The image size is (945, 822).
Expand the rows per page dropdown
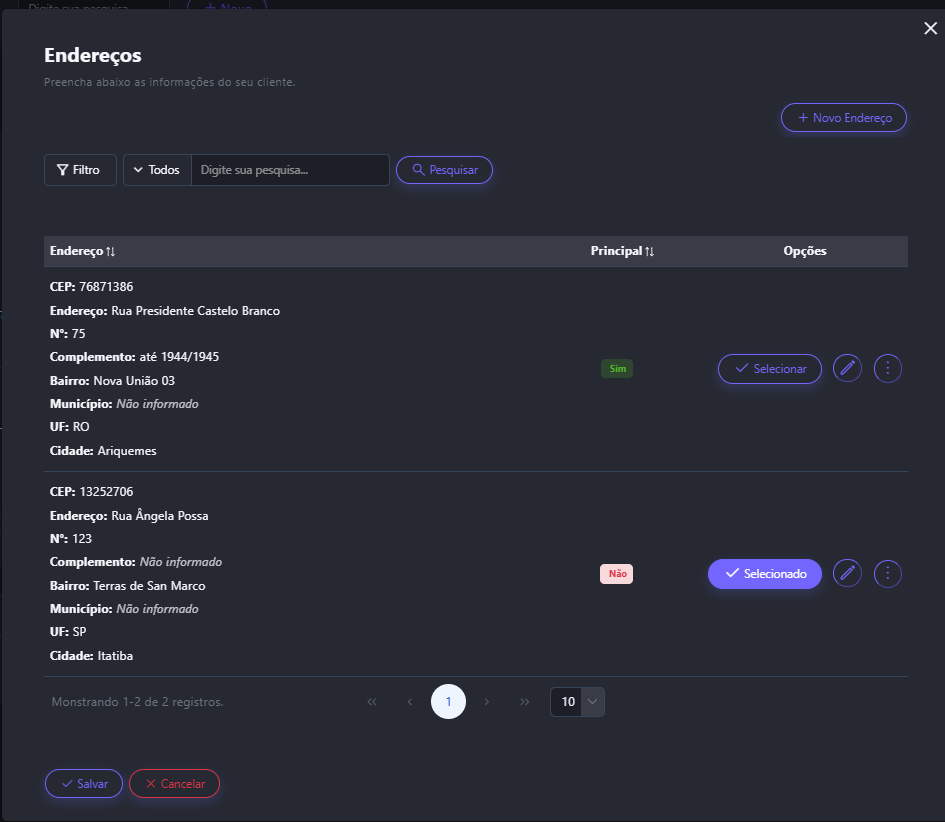[592, 702]
